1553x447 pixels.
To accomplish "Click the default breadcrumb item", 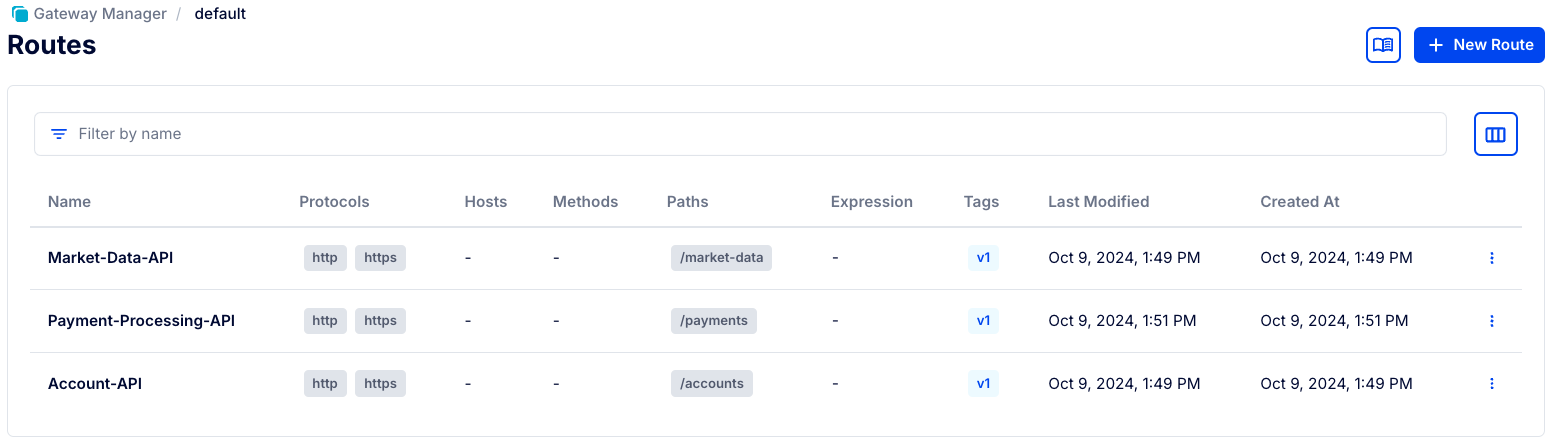I will (220, 14).
